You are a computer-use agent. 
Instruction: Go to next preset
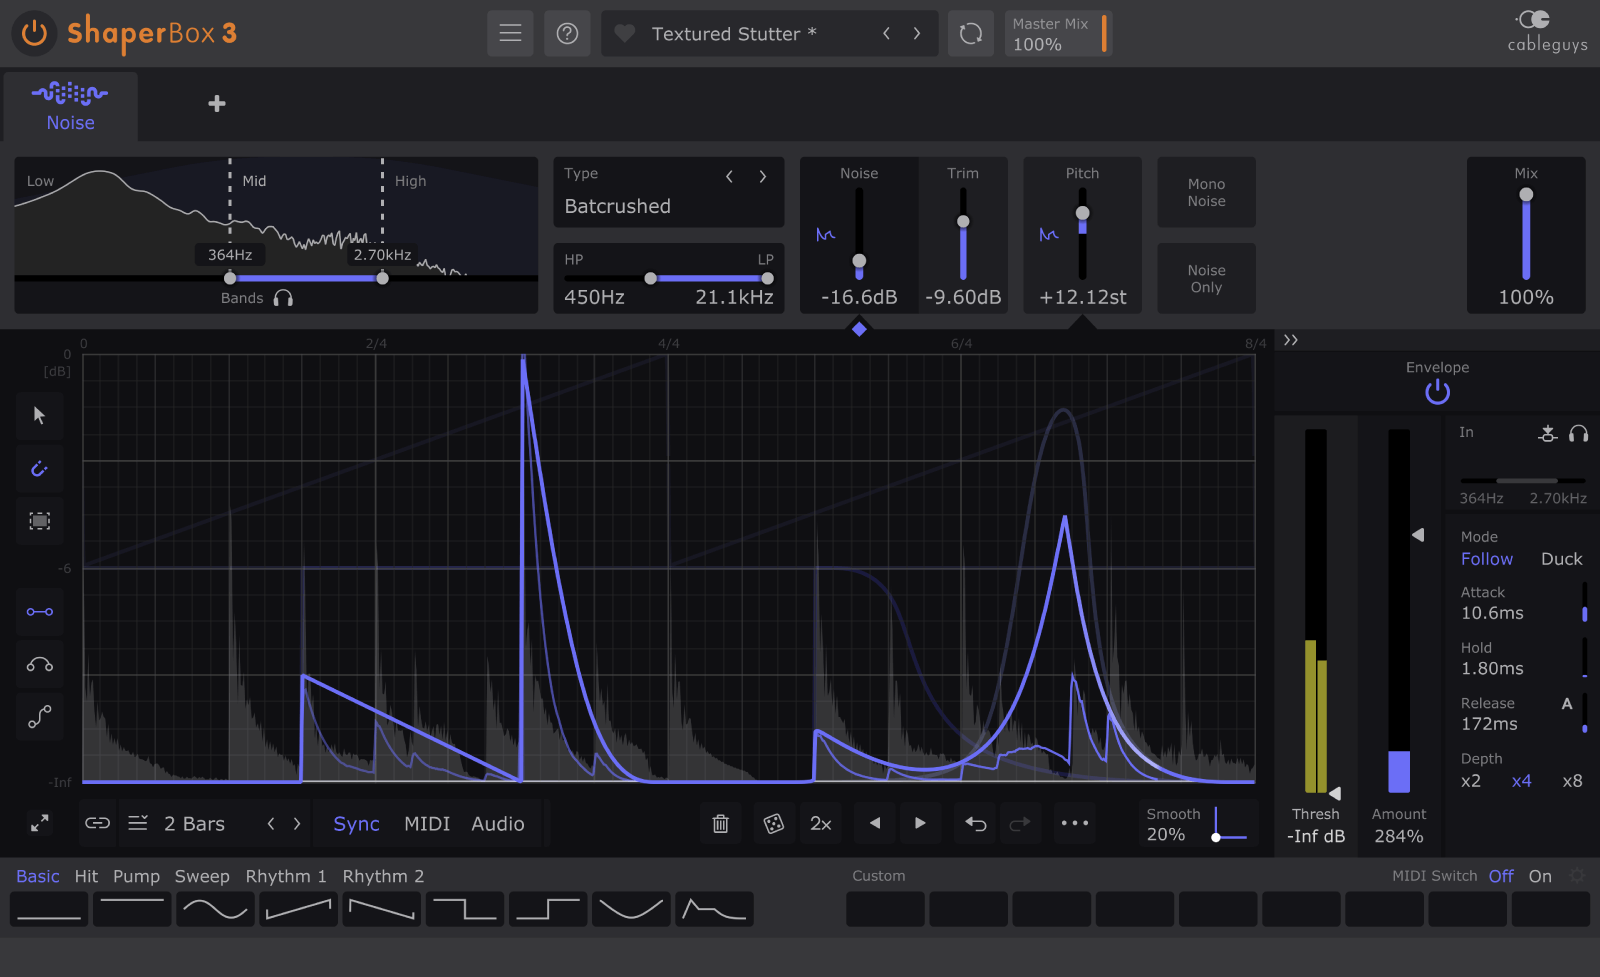[917, 33]
